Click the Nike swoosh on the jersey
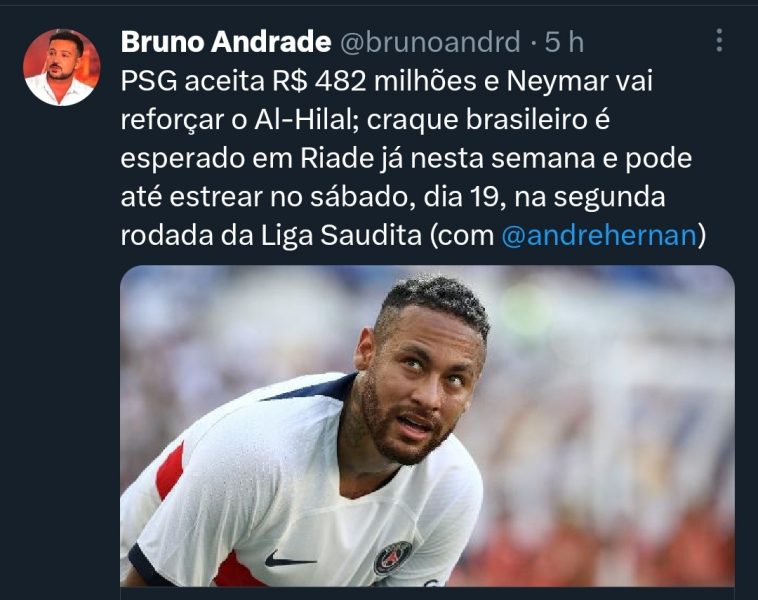Viewport: 758px width, 600px height. (x=289, y=559)
